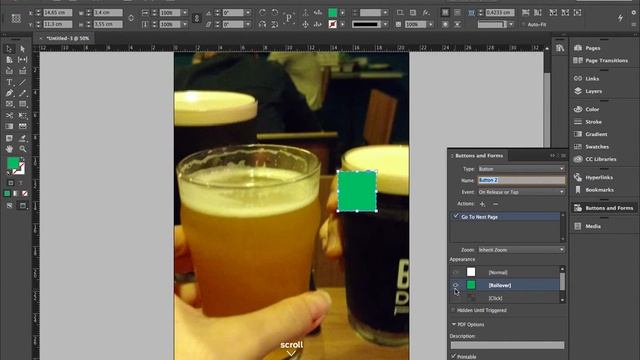Select the Page tool

click(x=9, y=60)
